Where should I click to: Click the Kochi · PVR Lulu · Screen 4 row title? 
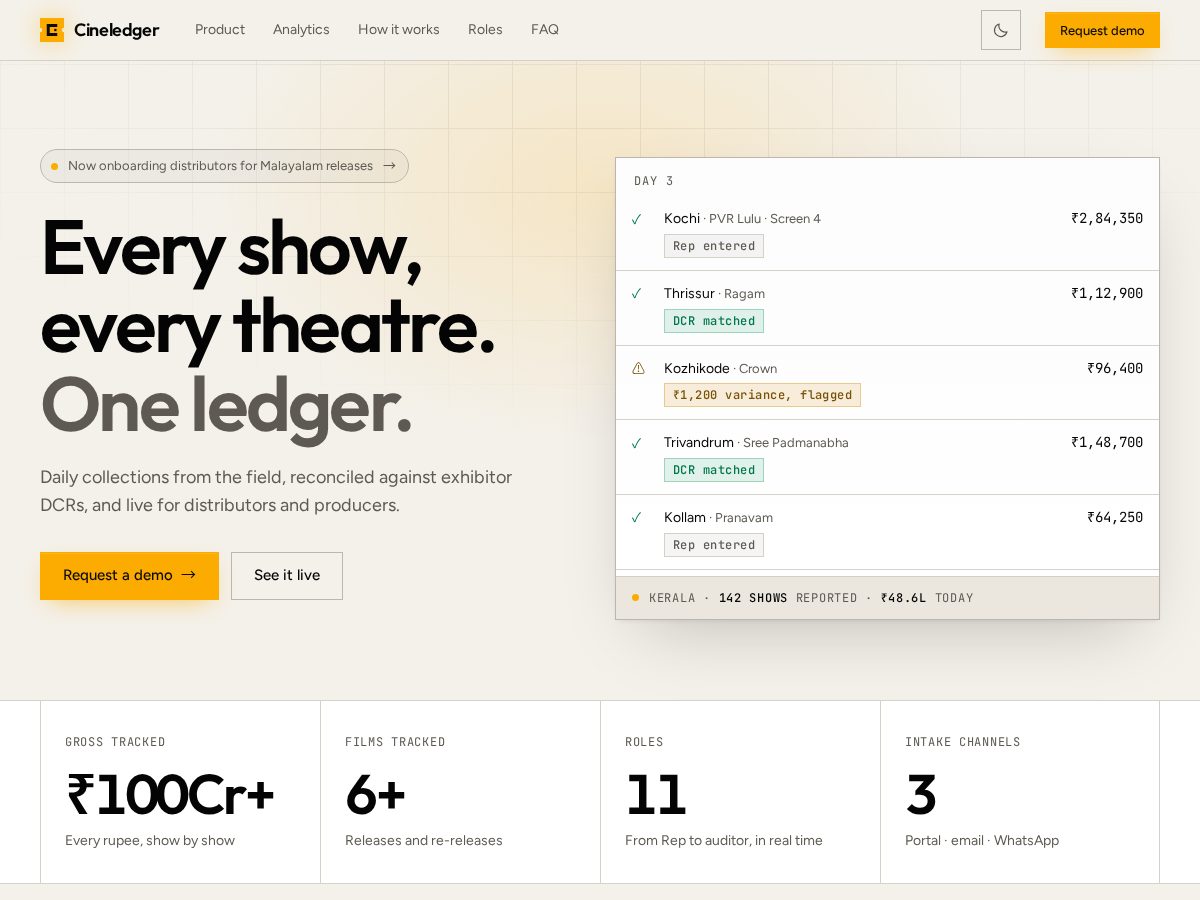[x=742, y=219]
